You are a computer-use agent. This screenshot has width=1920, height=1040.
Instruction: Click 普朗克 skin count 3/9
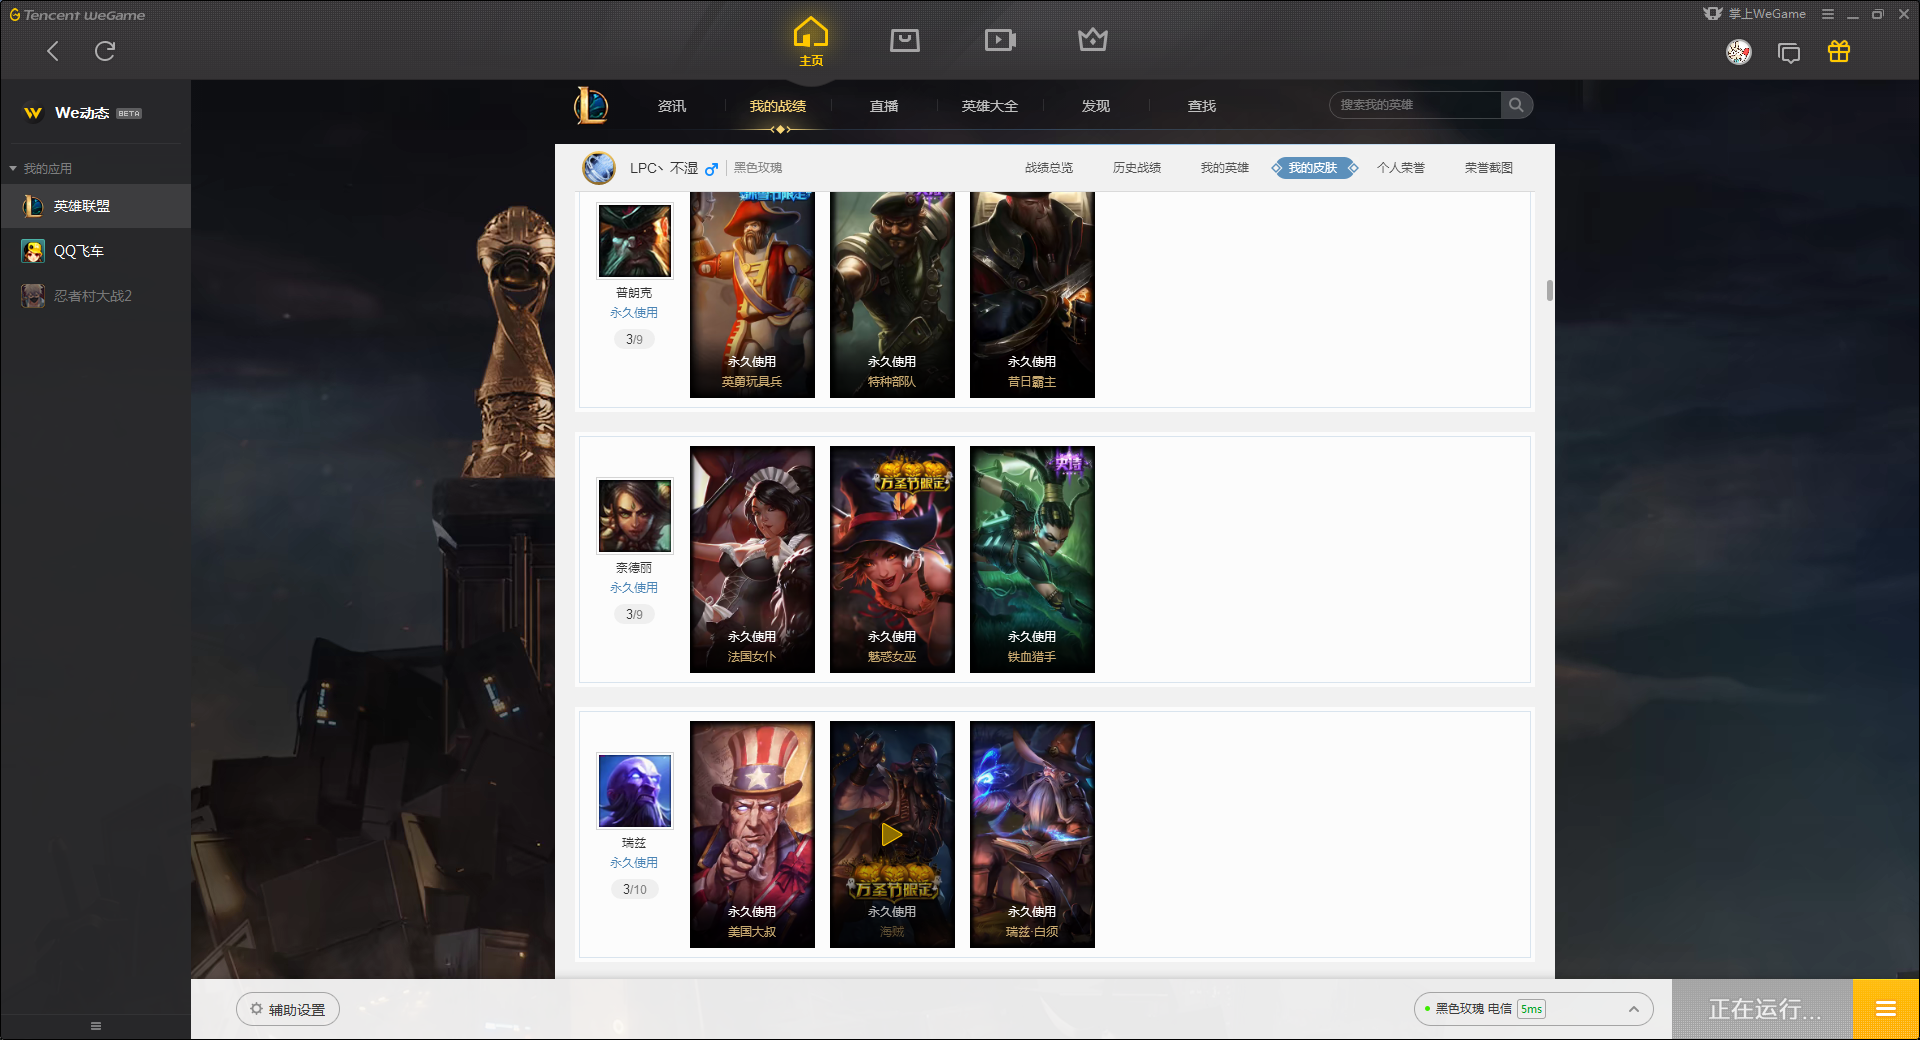(635, 339)
